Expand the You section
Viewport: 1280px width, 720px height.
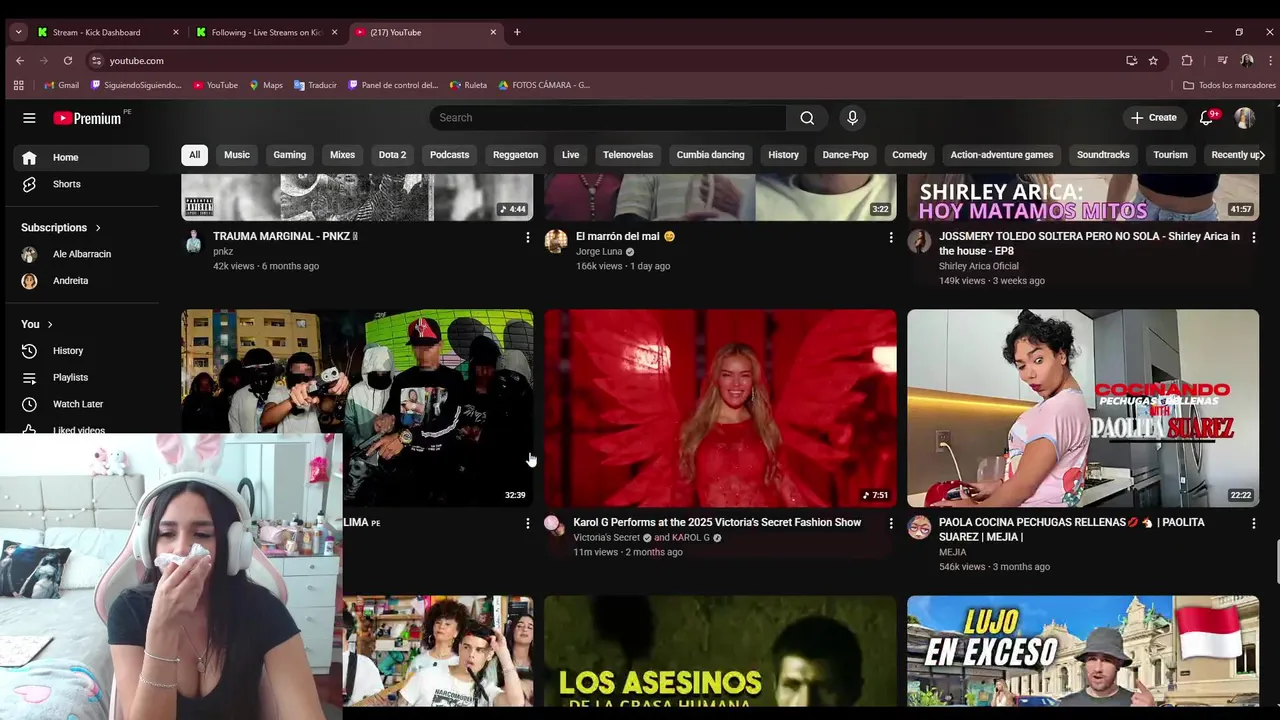(37, 324)
